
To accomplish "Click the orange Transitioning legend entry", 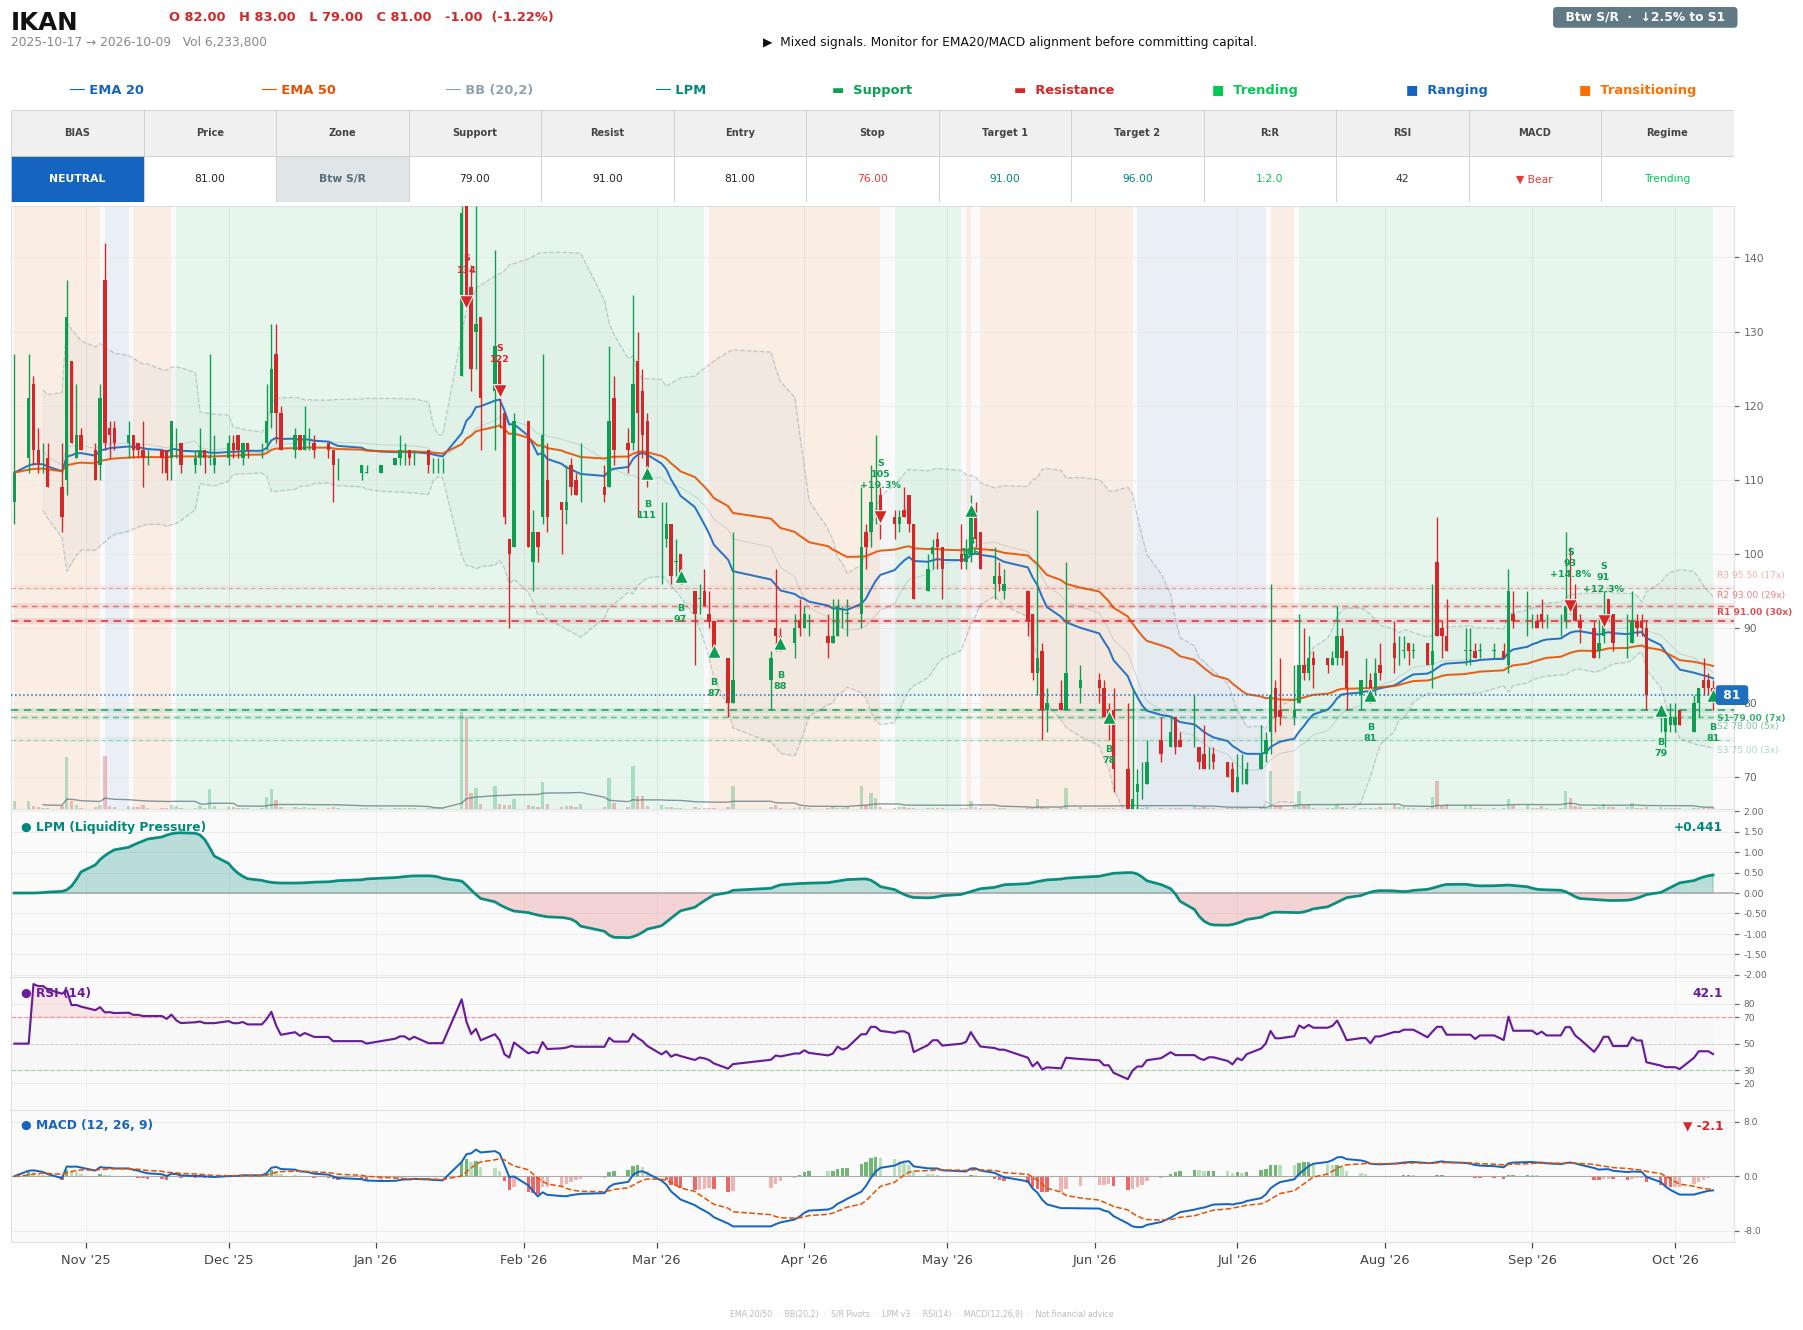I will tap(1637, 90).
